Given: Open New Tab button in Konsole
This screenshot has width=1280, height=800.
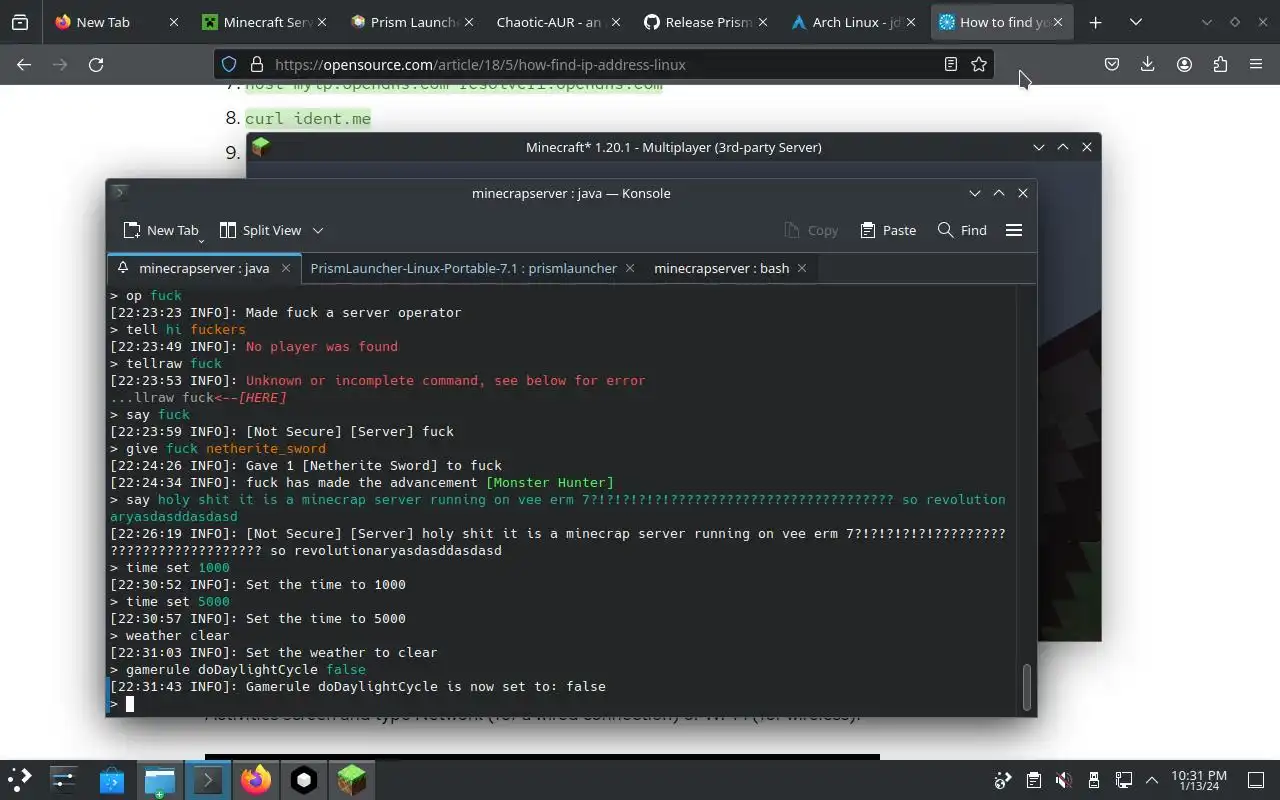Looking at the screenshot, I should (160, 230).
